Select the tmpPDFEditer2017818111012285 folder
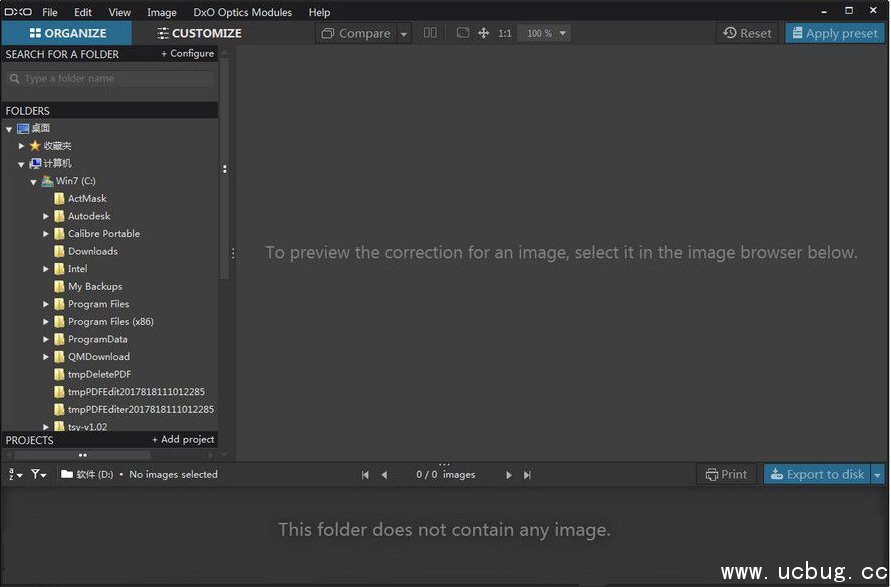The image size is (891, 587). pyautogui.click(x=140, y=410)
